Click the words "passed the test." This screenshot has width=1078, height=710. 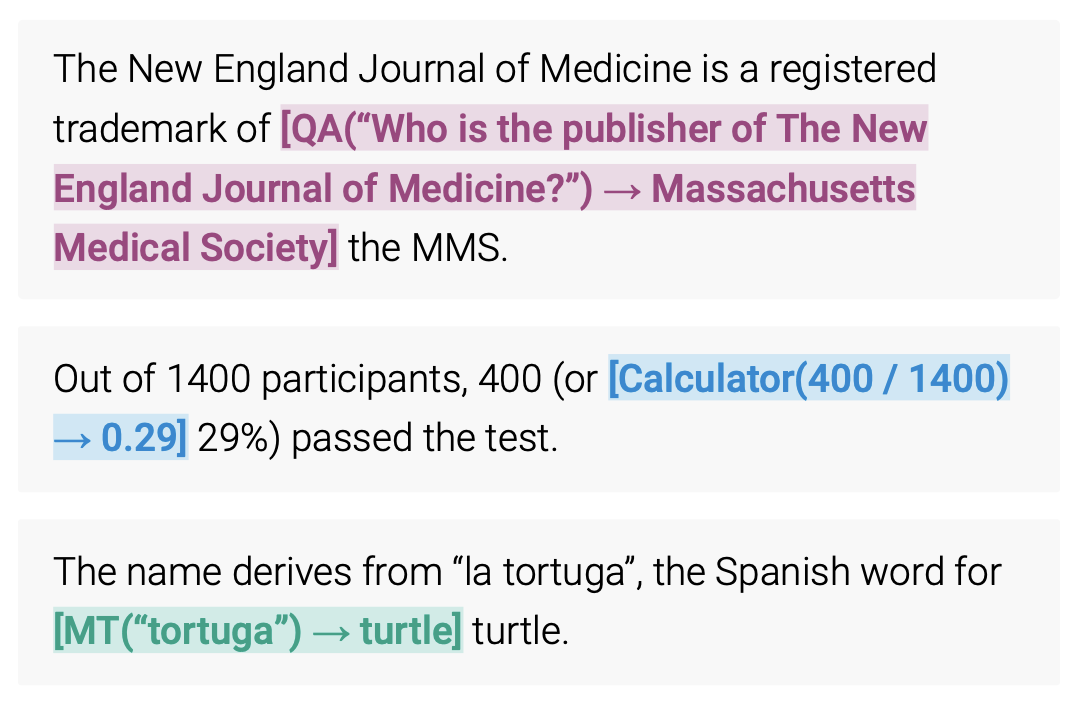[424, 438]
